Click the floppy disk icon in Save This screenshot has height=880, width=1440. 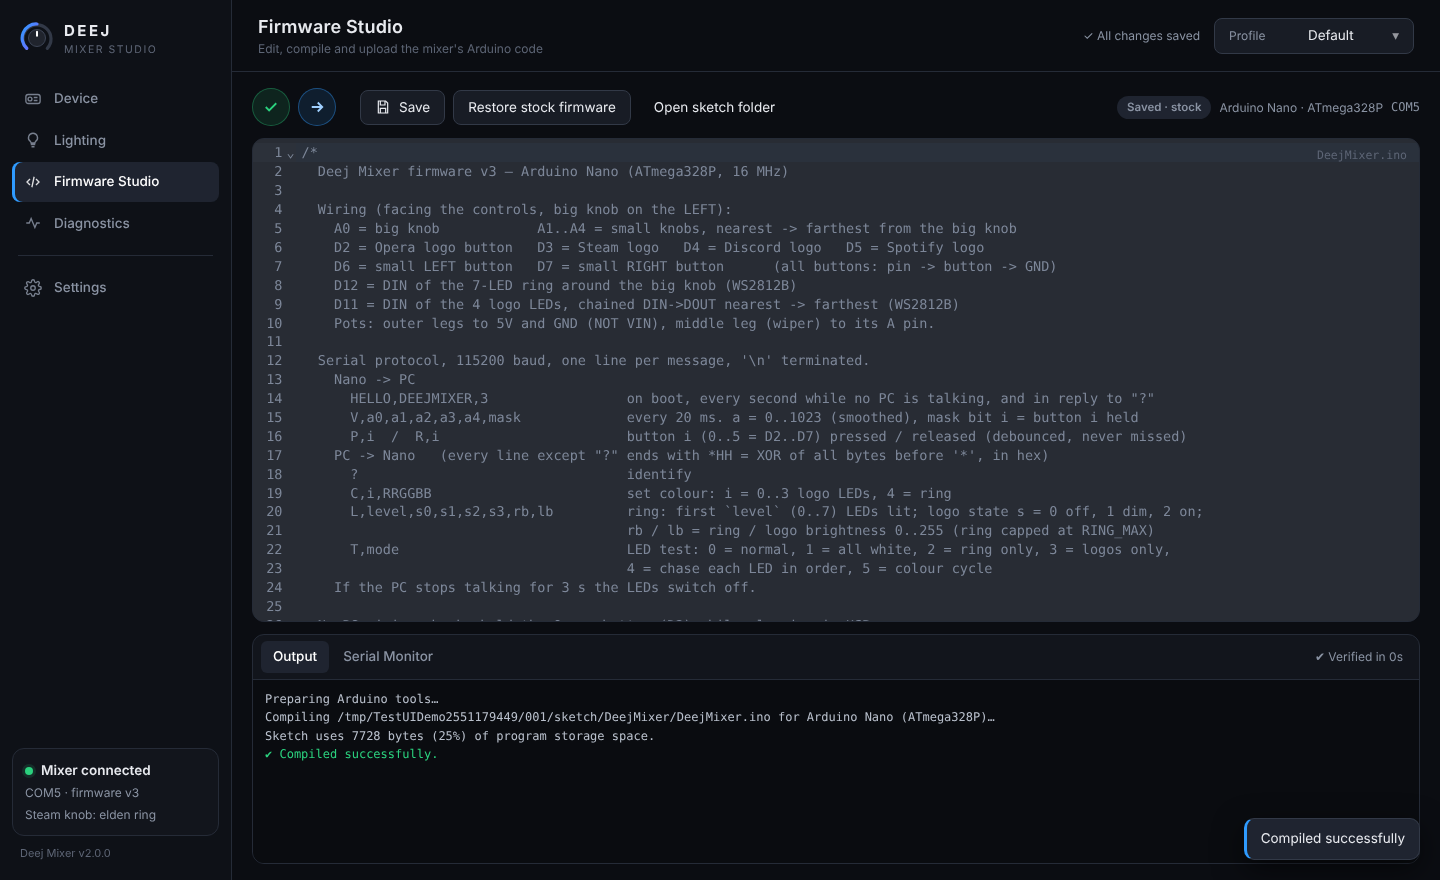(x=383, y=107)
